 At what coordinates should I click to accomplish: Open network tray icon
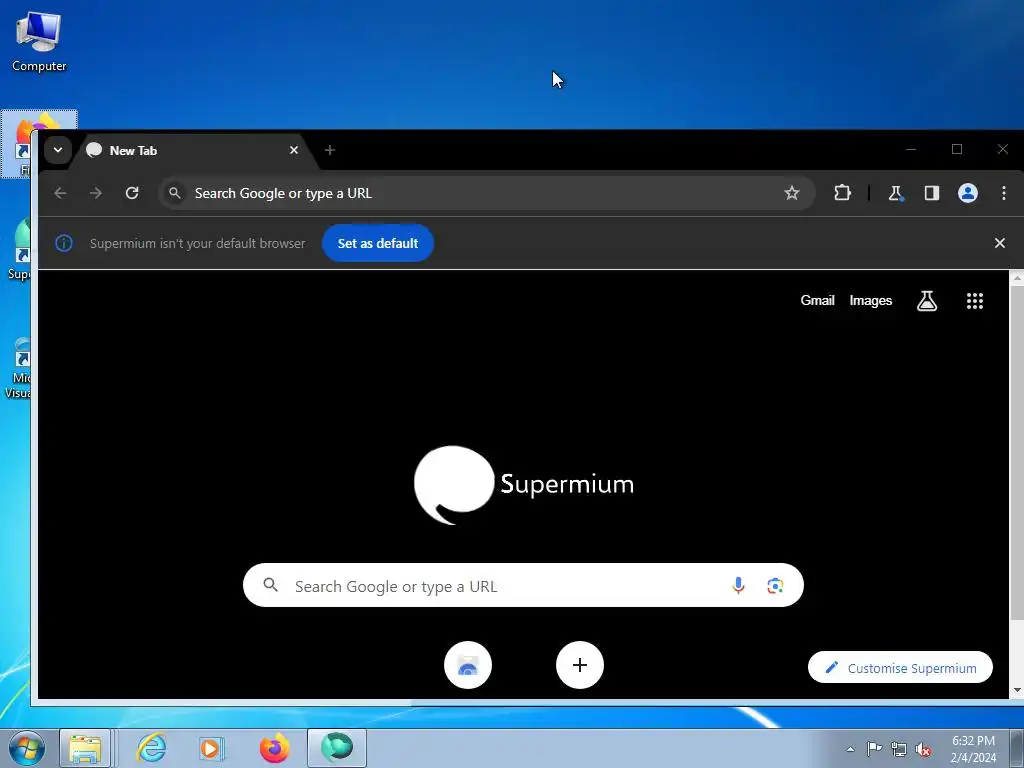[x=899, y=749]
